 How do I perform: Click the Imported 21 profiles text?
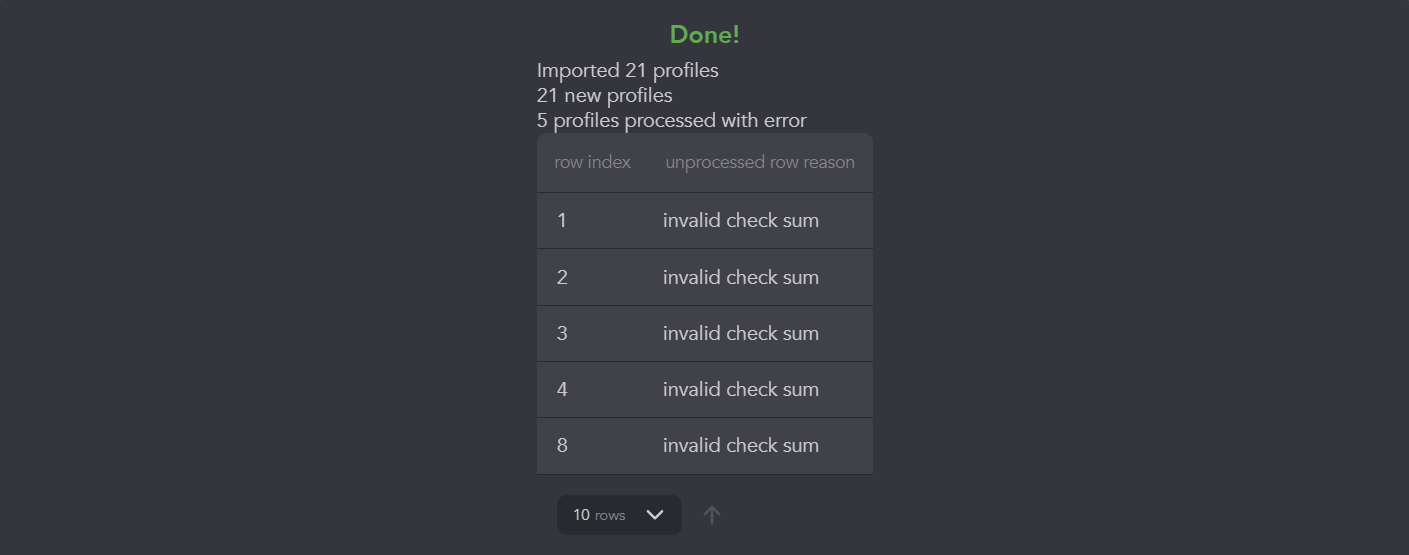[x=628, y=71]
